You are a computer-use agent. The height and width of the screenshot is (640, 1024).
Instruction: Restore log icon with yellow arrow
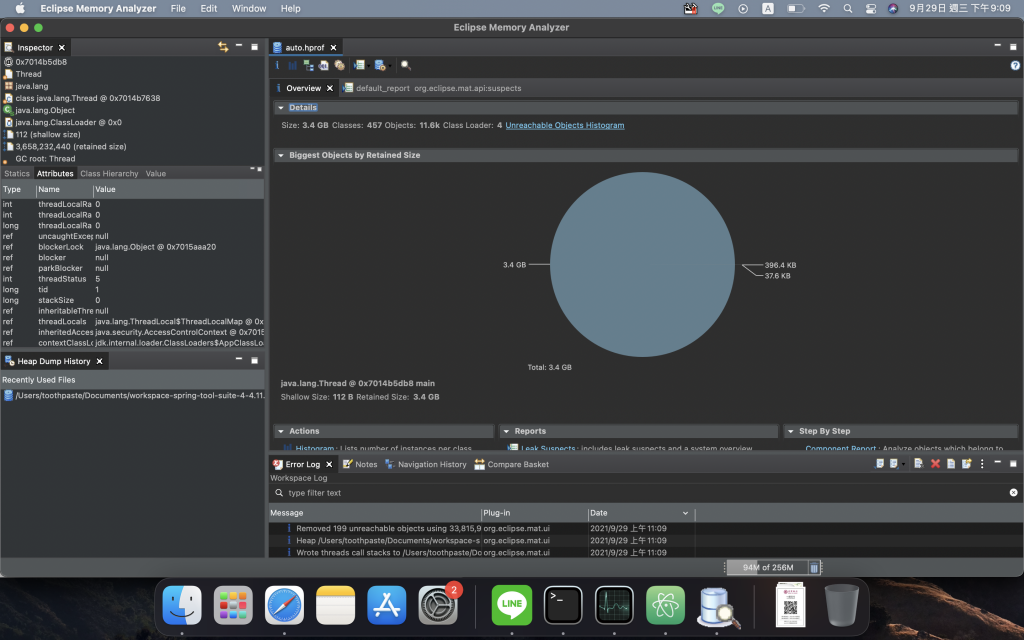coord(967,464)
